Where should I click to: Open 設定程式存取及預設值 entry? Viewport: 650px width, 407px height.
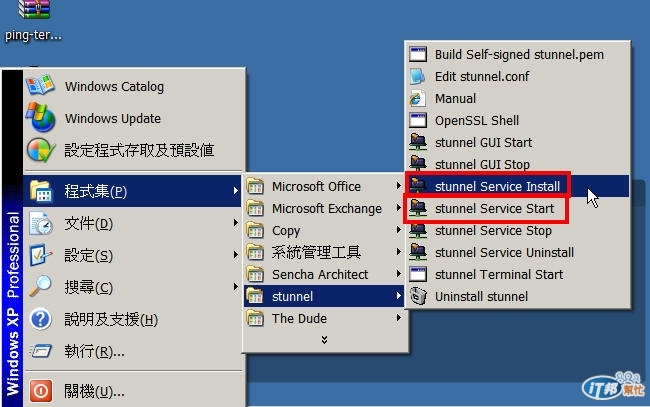tap(133, 150)
